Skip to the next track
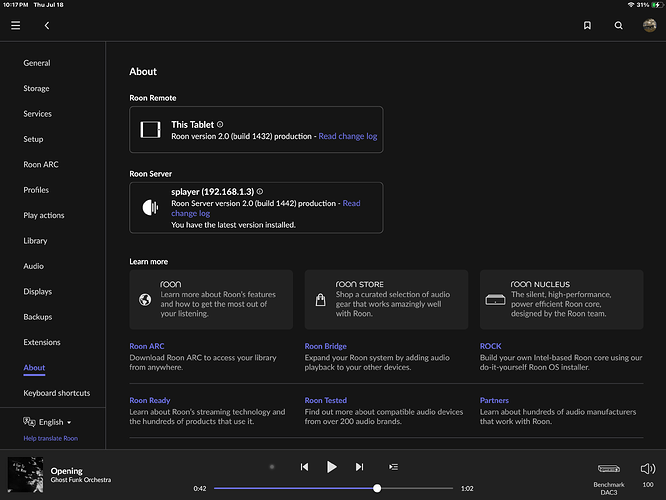666x500 pixels. tap(359, 467)
